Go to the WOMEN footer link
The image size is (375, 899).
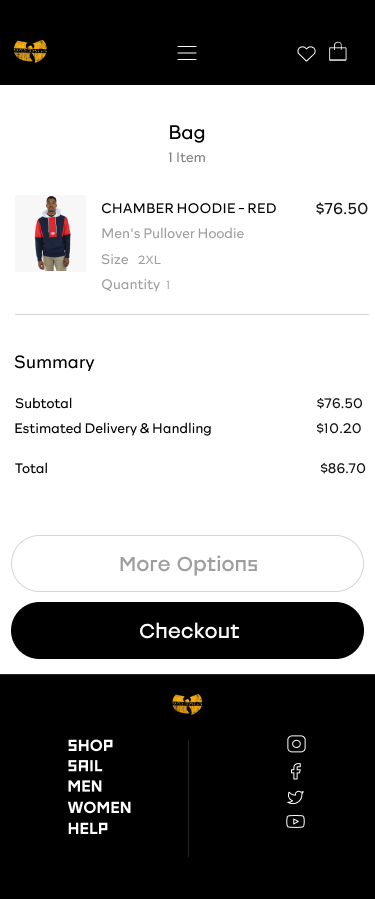[99, 807]
